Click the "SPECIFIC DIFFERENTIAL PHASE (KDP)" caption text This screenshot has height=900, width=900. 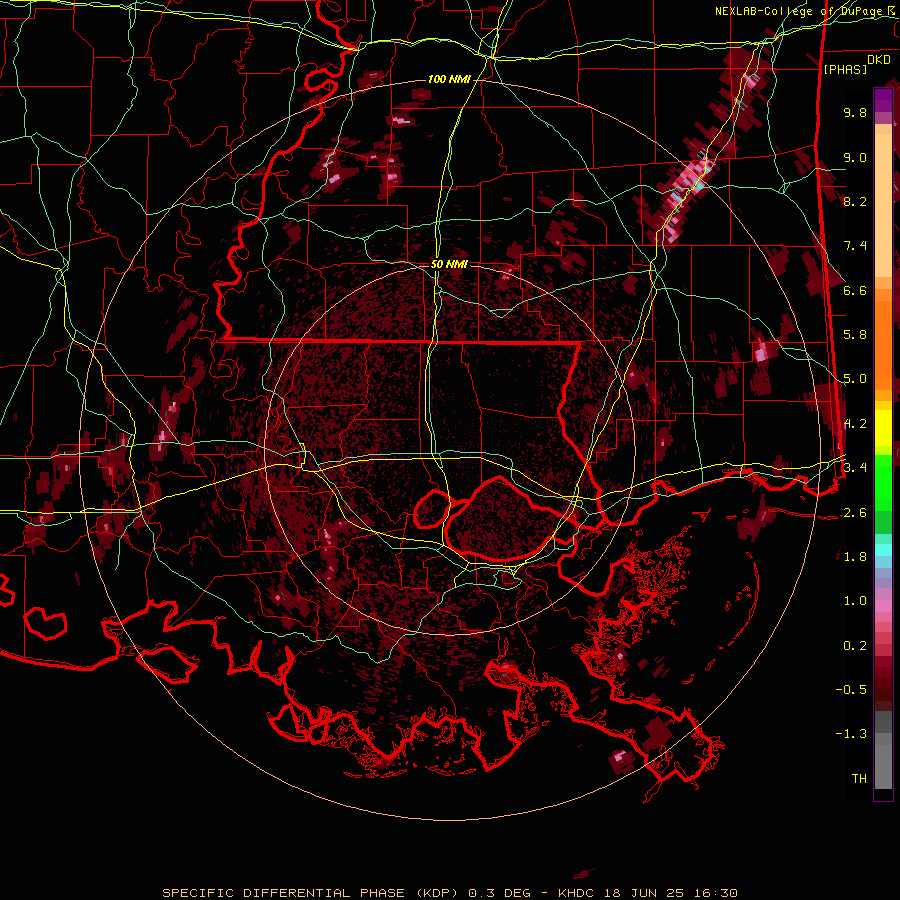point(310,893)
